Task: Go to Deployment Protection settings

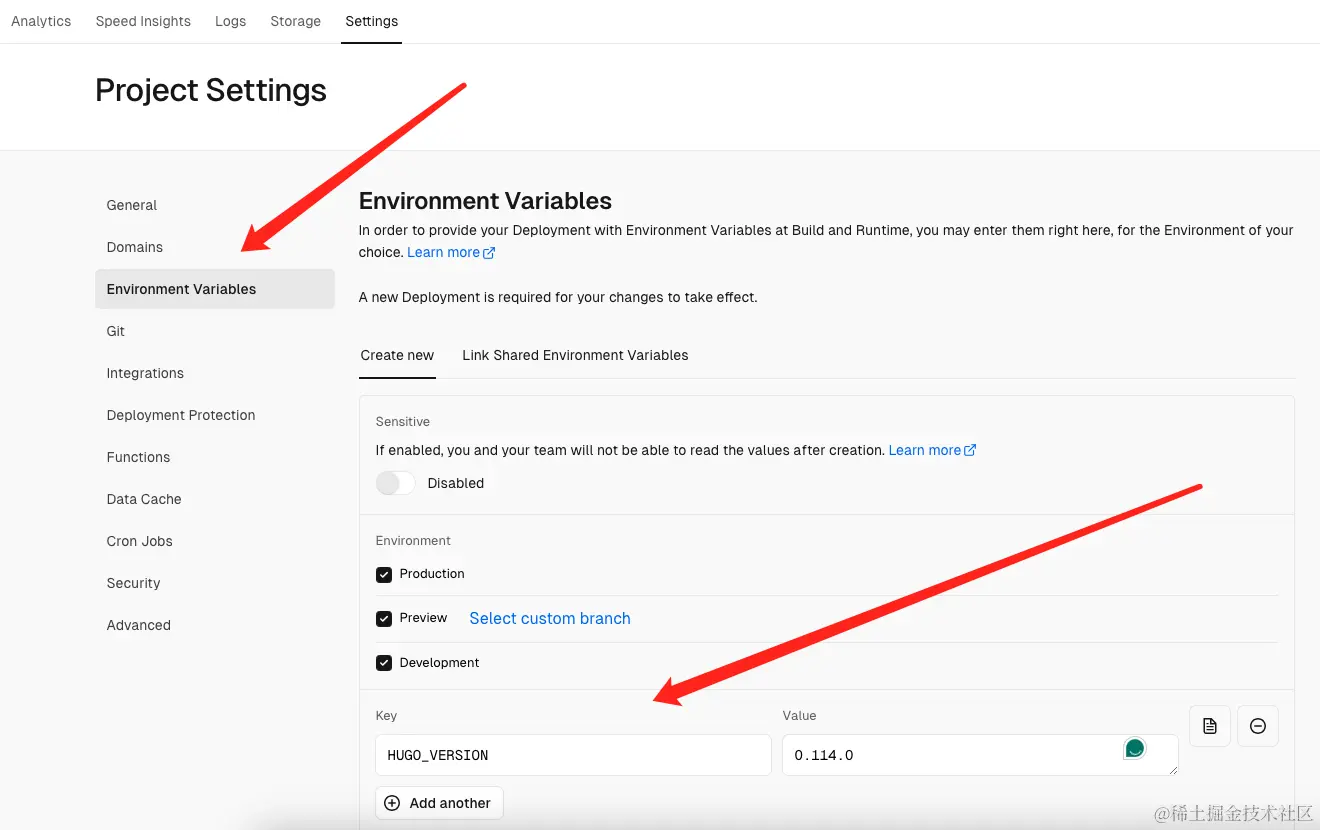Action: tap(215, 415)
